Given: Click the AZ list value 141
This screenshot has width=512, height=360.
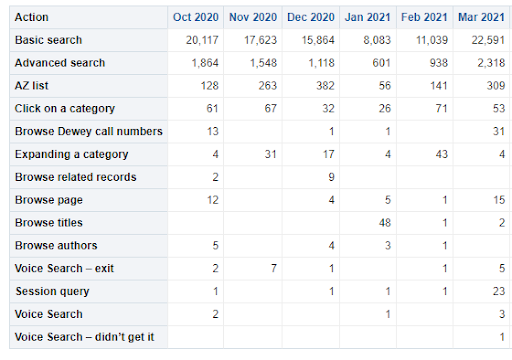Looking at the screenshot, I should coord(439,86).
